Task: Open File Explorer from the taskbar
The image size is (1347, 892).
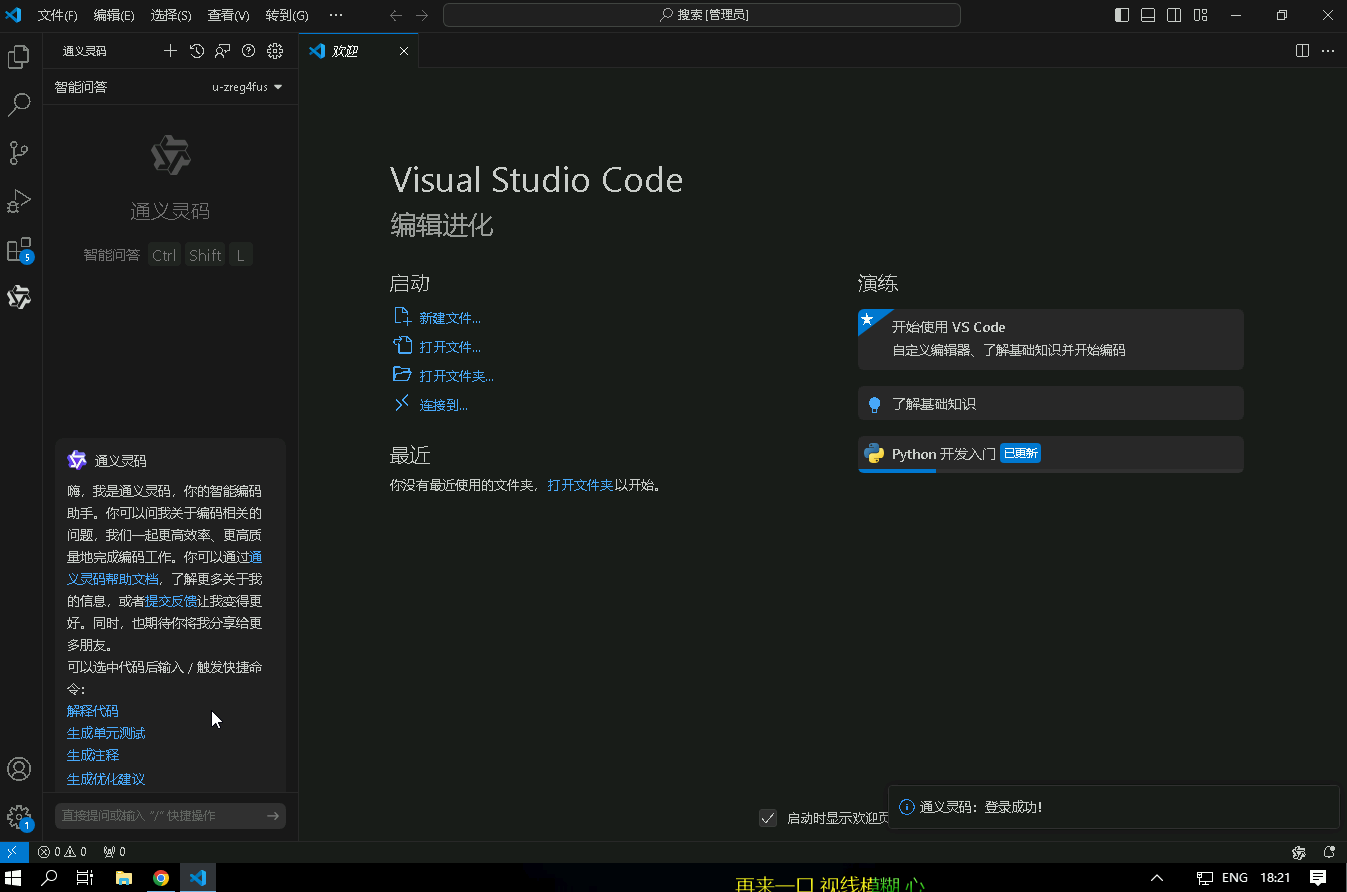Action: (x=124, y=878)
